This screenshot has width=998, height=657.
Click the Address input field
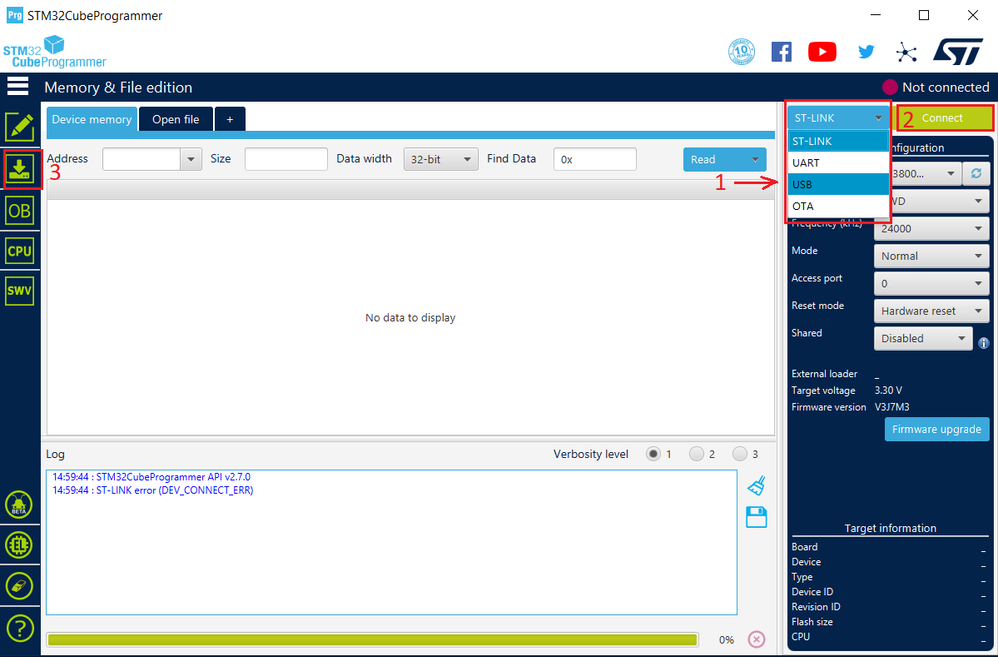coord(141,159)
